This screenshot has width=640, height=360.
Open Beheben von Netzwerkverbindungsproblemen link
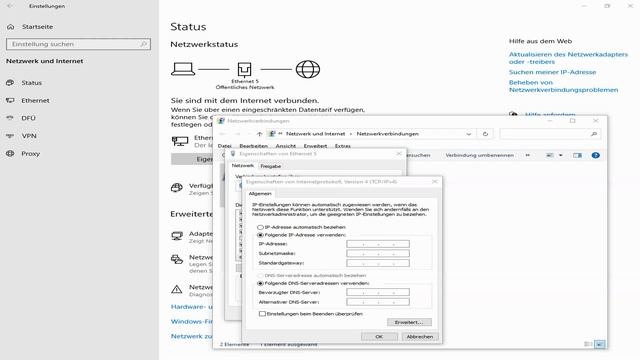click(563, 86)
